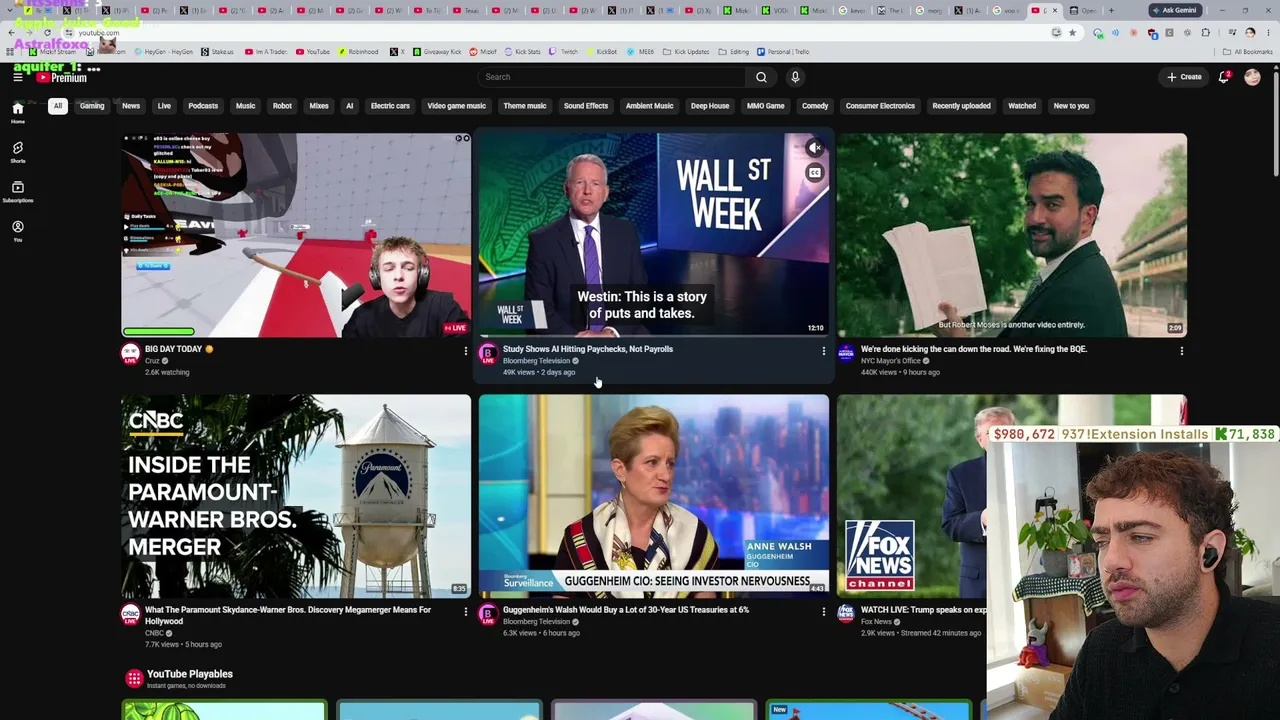Show New to you chip
This screenshot has height=720, width=1280.
(x=1071, y=106)
